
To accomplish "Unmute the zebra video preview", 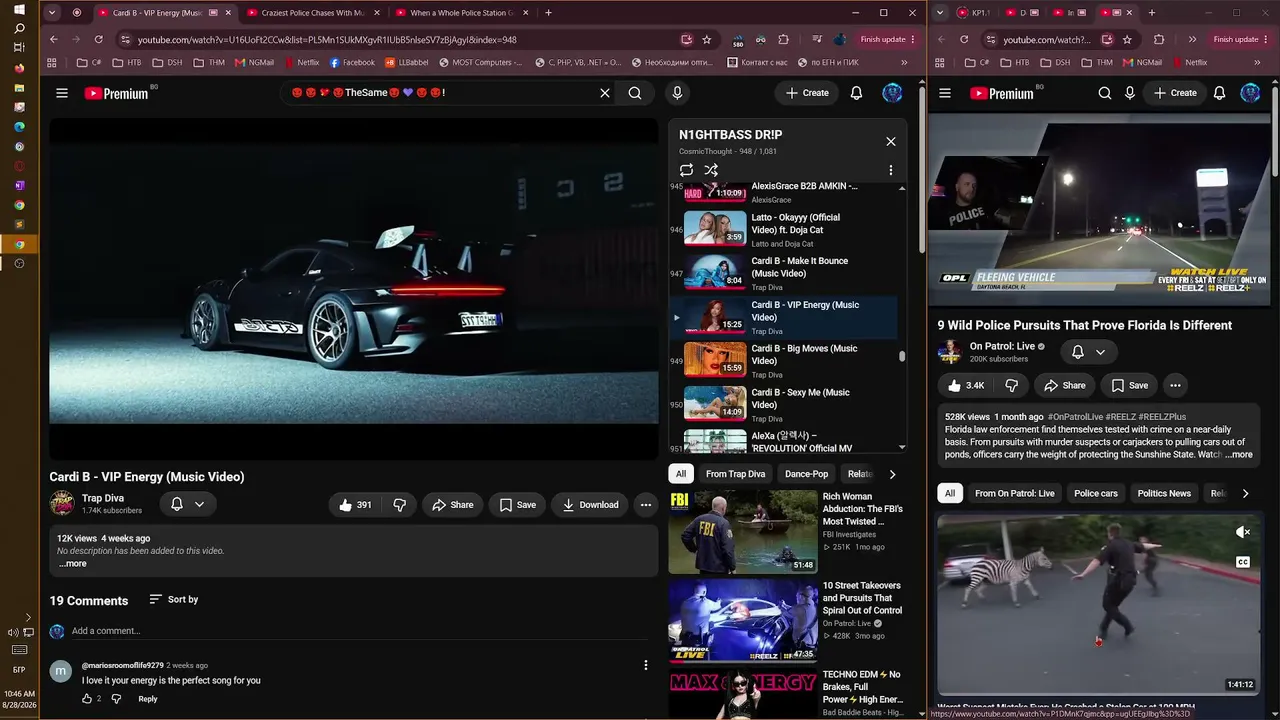I will pyautogui.click(x=1242, y=532).
